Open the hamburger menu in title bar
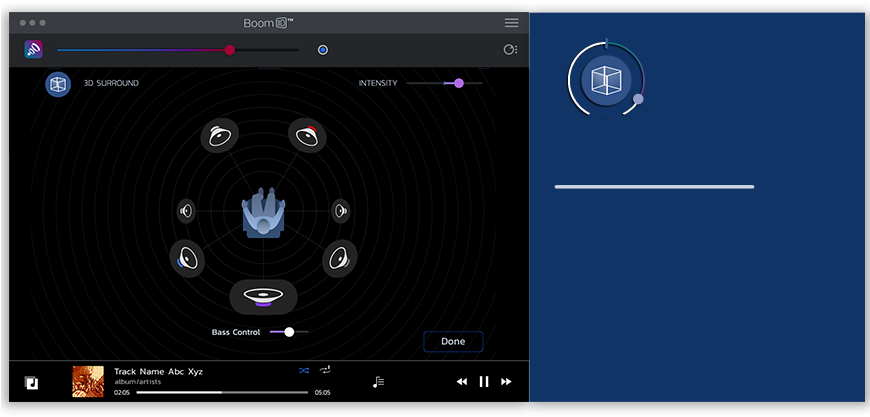The height and width of the screenshot is (417, 870). coord(512,23)
